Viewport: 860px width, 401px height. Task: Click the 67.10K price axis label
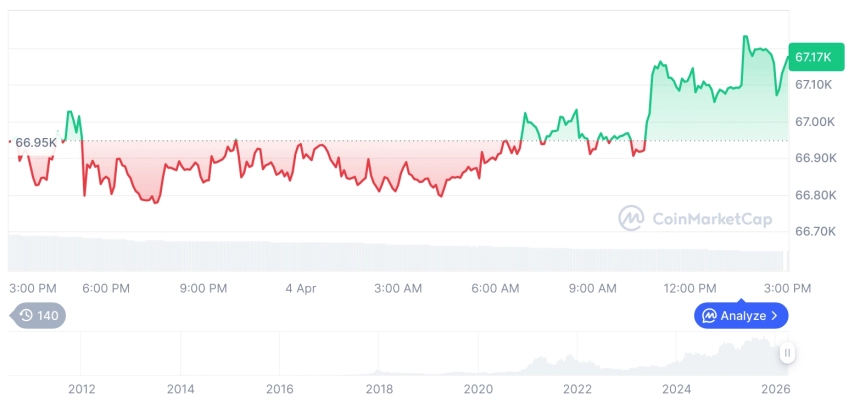click(814, 85)
